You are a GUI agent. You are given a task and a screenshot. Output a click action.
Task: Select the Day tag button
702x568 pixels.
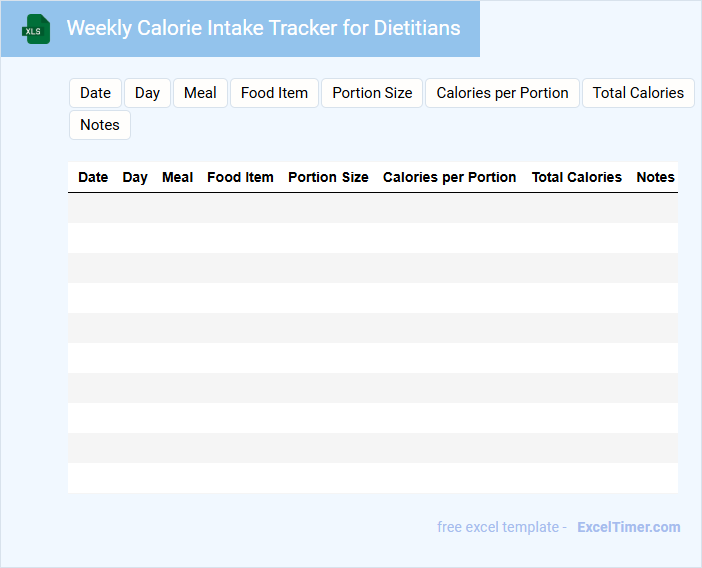(147, 93)
